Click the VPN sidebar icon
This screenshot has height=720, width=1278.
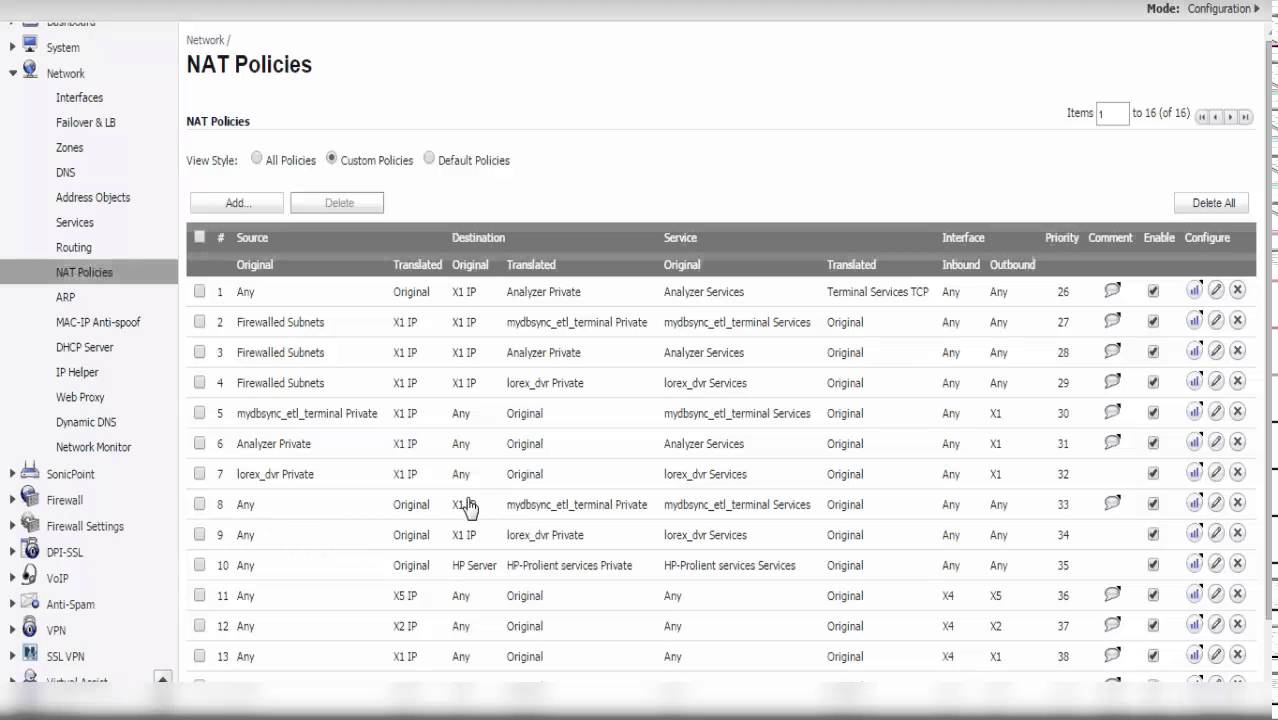point(30,629)
